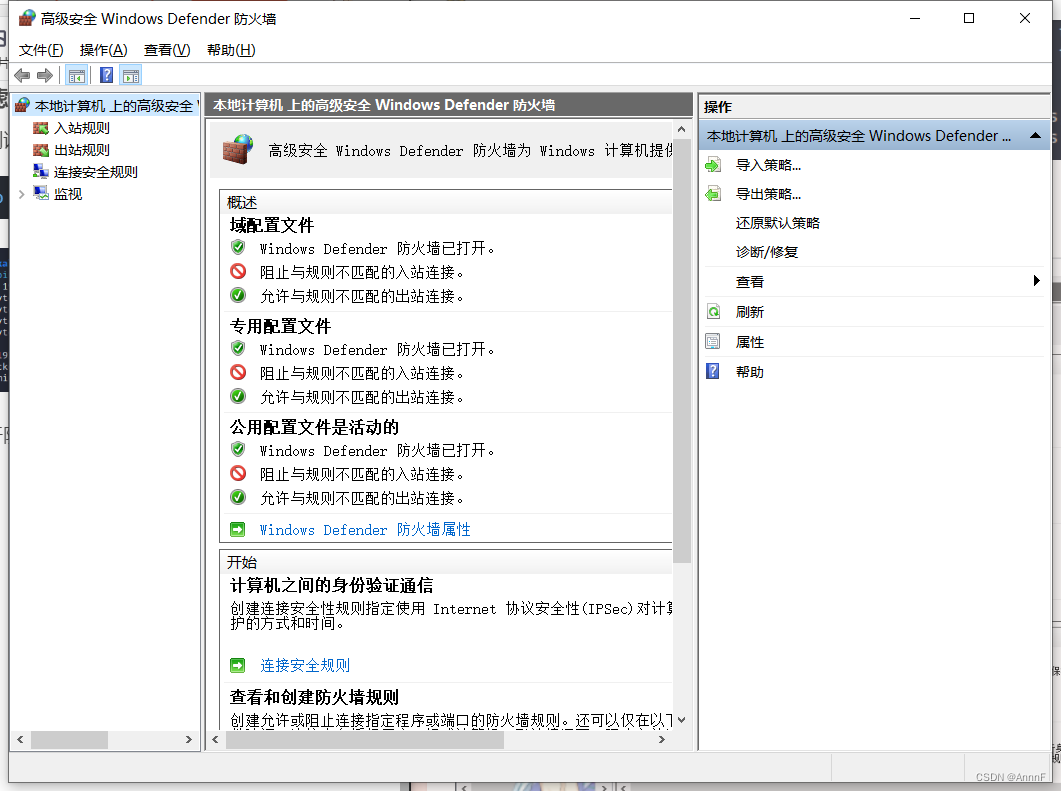Open the 查看(V) menu

[x=167, y=50]
